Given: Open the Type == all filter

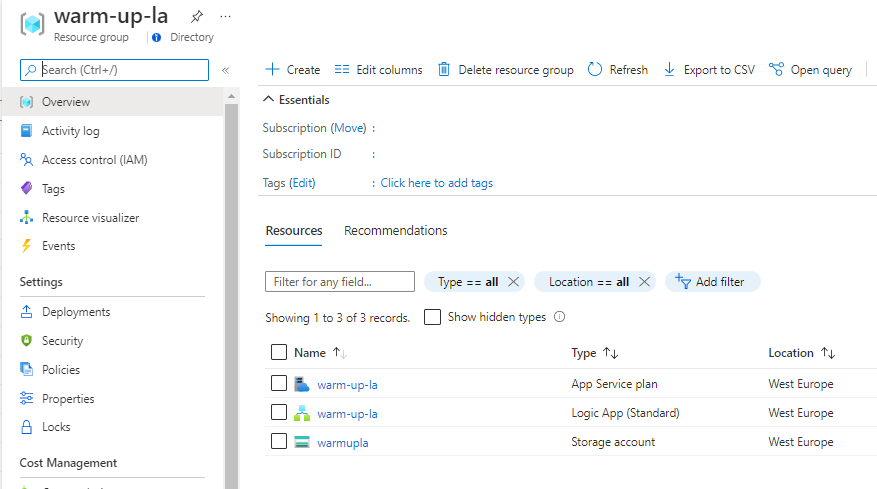Looking at the screenshot, I should (x=468, y=282).
